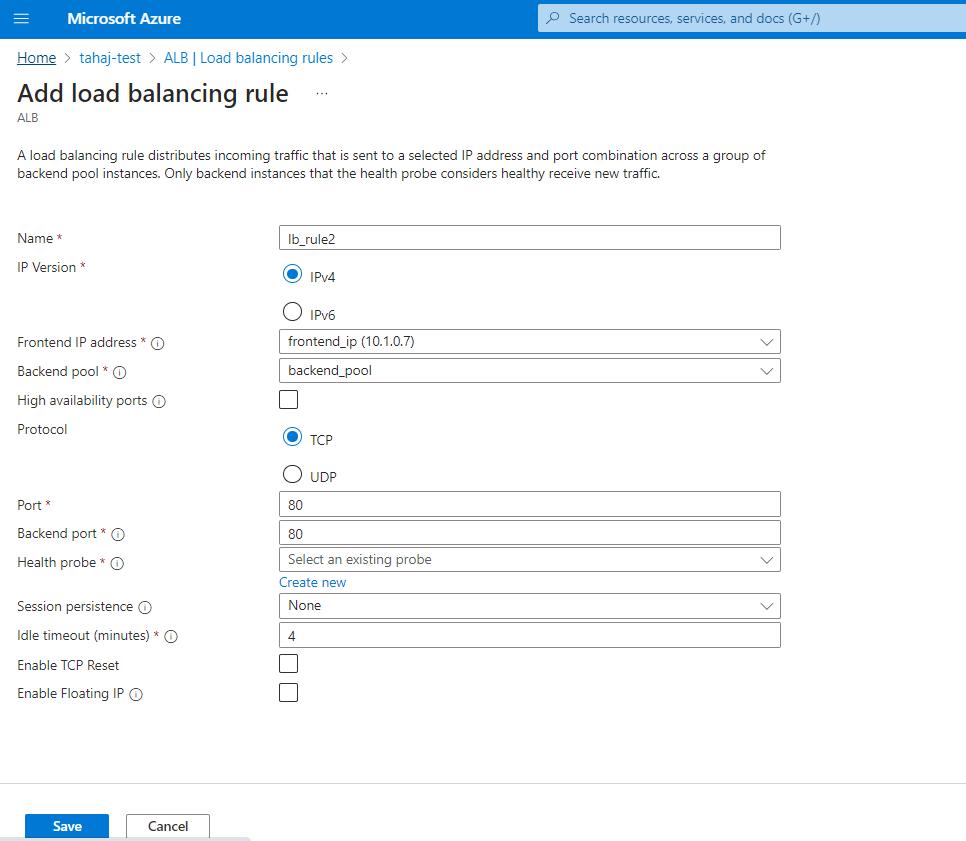Screen dimensions: 966x841
Task: Show info for Idle timeout
Action: click(x=171, y=636)
